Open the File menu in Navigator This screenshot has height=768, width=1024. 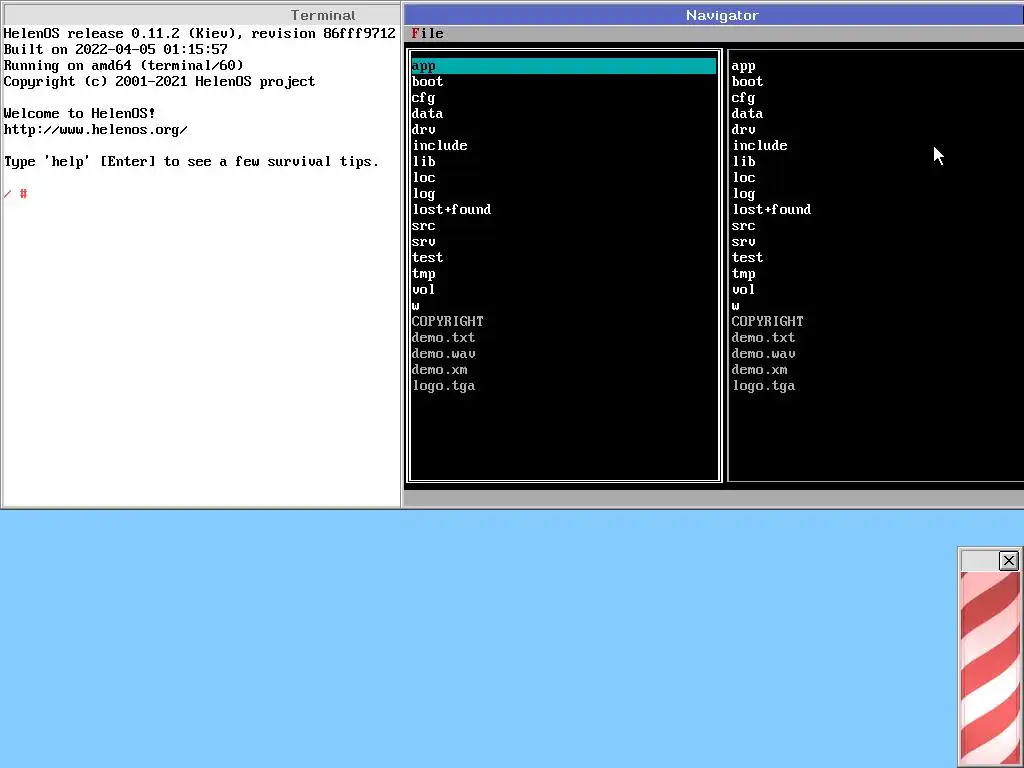427,33
